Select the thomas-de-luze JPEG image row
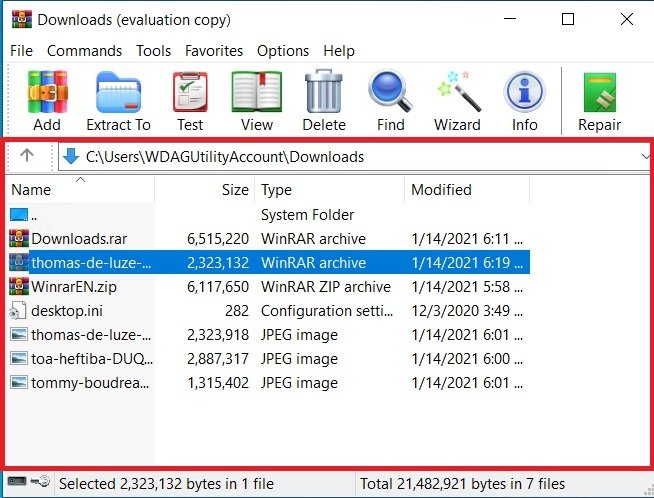Viewport: 654px width, 498px height. click(269, 335)
